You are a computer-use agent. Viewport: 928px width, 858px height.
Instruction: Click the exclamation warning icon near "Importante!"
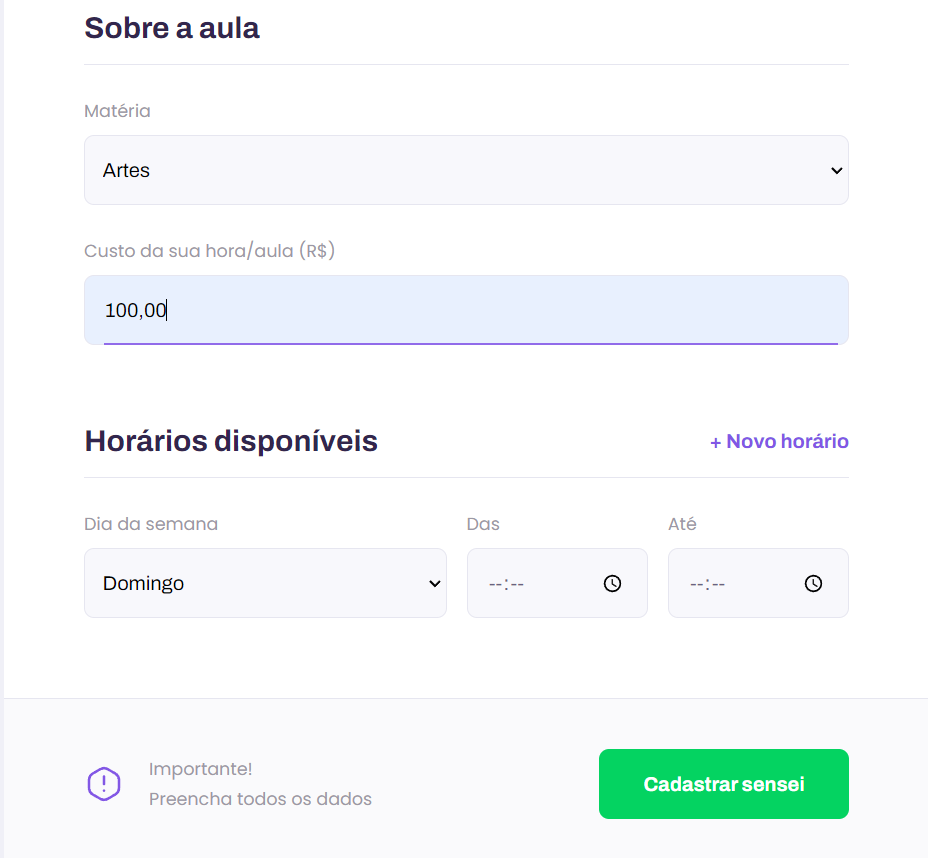click(104, 784)
